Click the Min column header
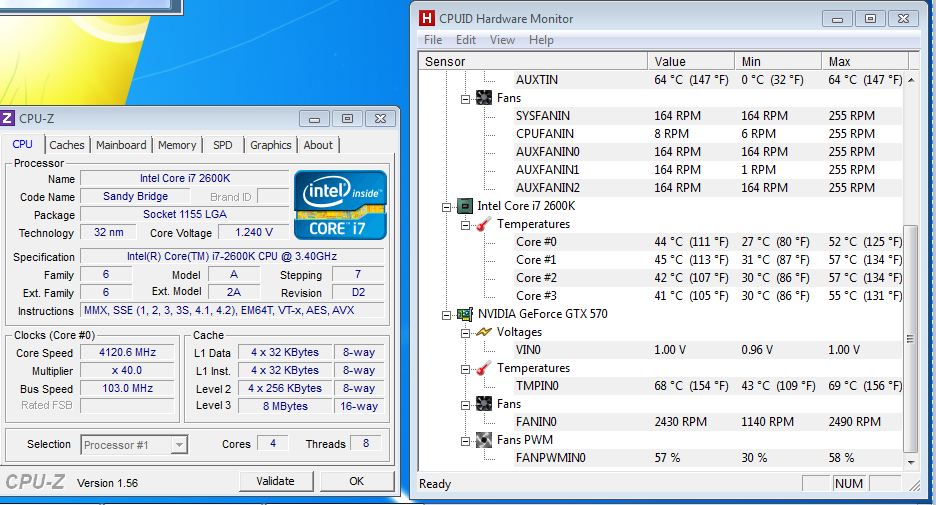Image resolution: width=936 pixels, height=505 pixels. 778,61
